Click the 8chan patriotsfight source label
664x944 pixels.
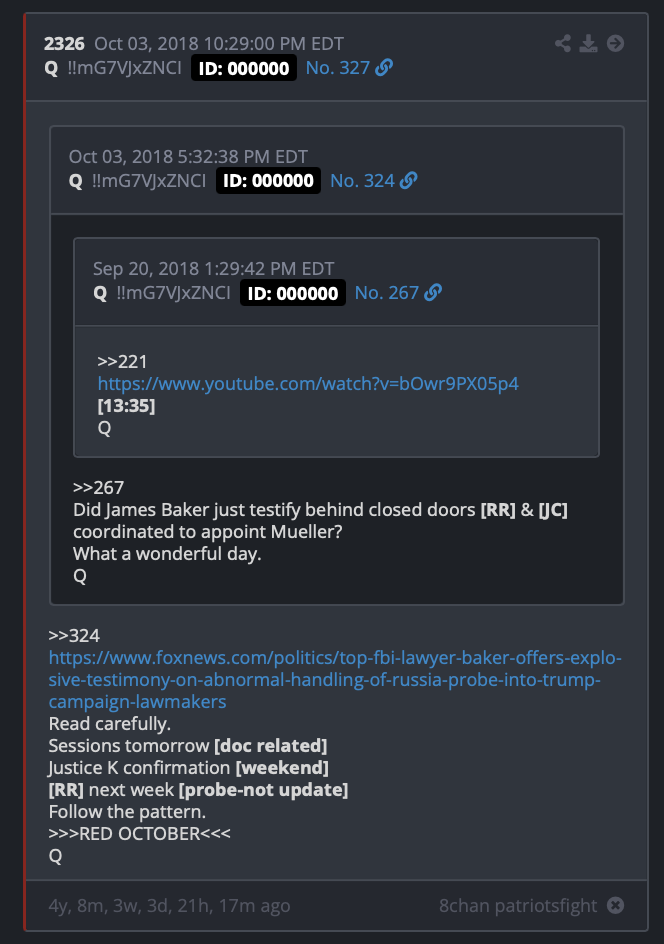click(x=518, y=905)
